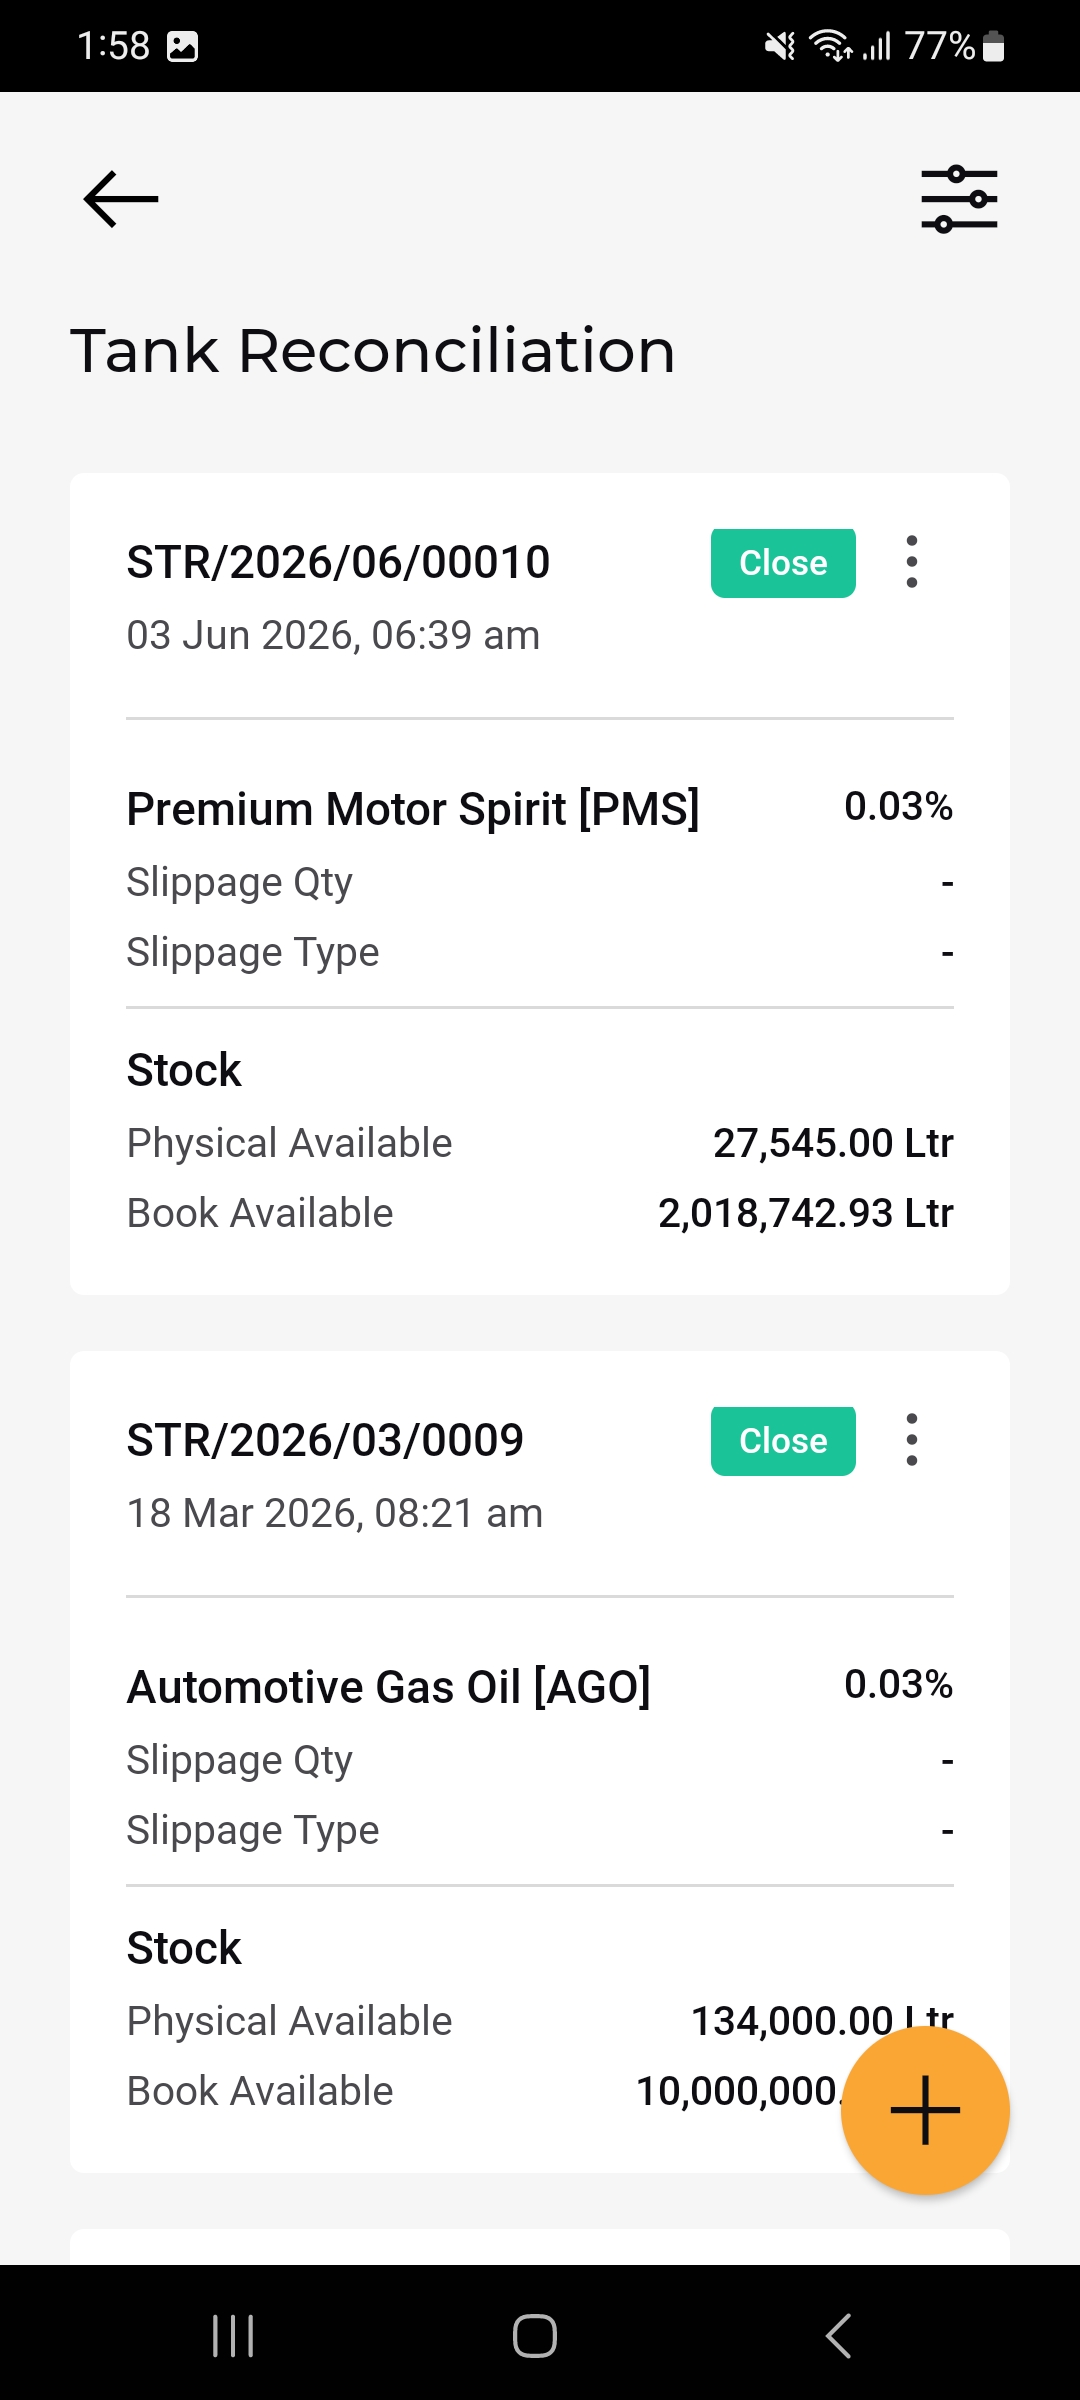Tap the 18 Mar 2026 timestamp
This screenshot has height=2400, width=1080.
tap(334, 1513)
